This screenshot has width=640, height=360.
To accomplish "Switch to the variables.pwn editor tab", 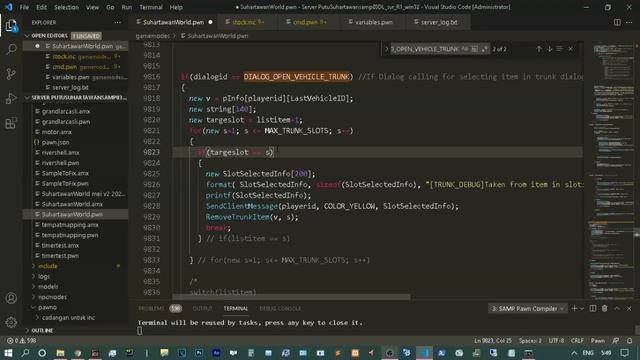I will tap(373, 22).
